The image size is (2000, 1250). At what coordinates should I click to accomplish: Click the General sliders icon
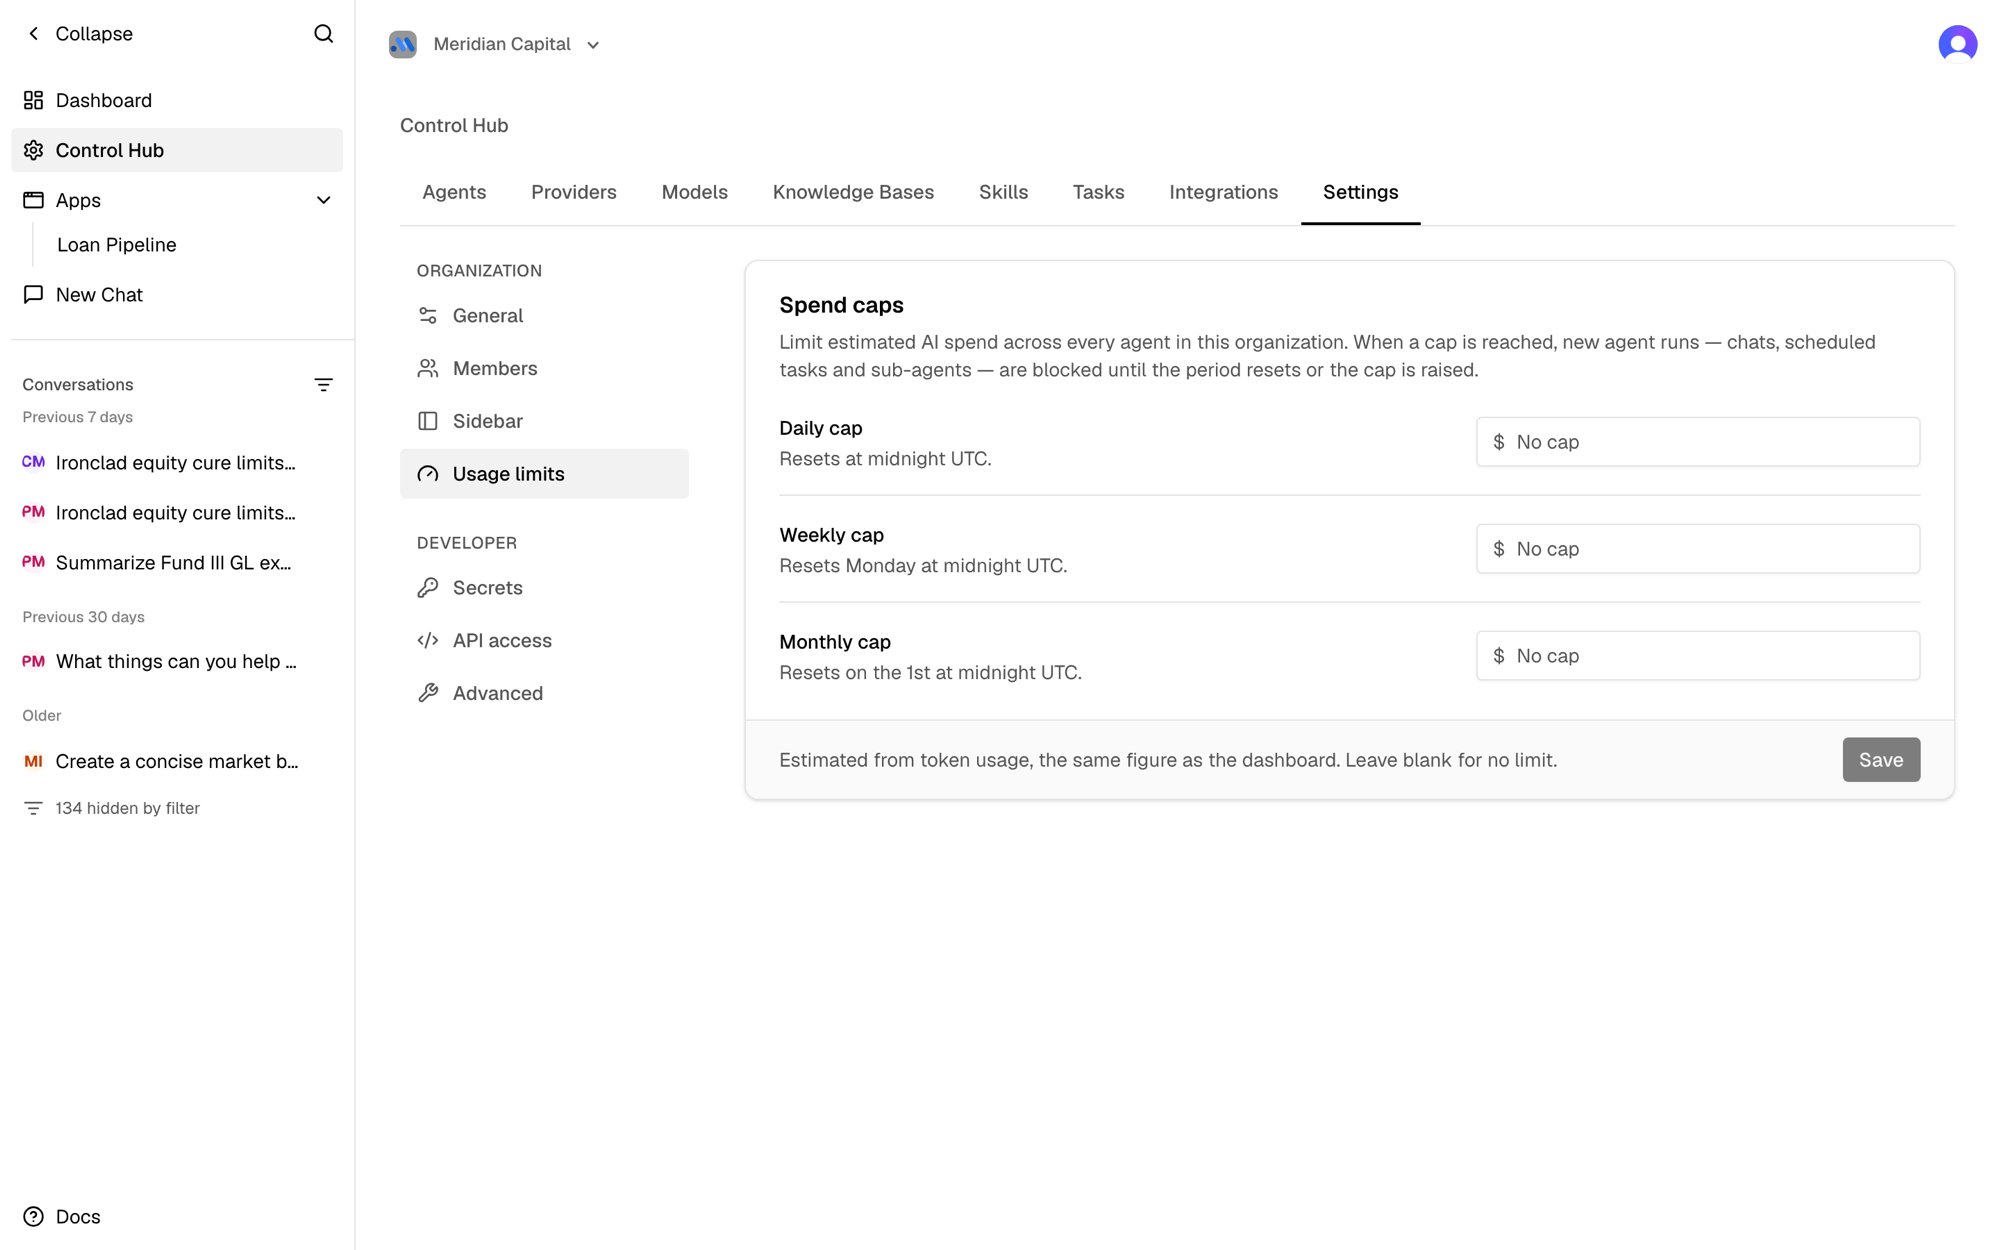click(428, 315)
